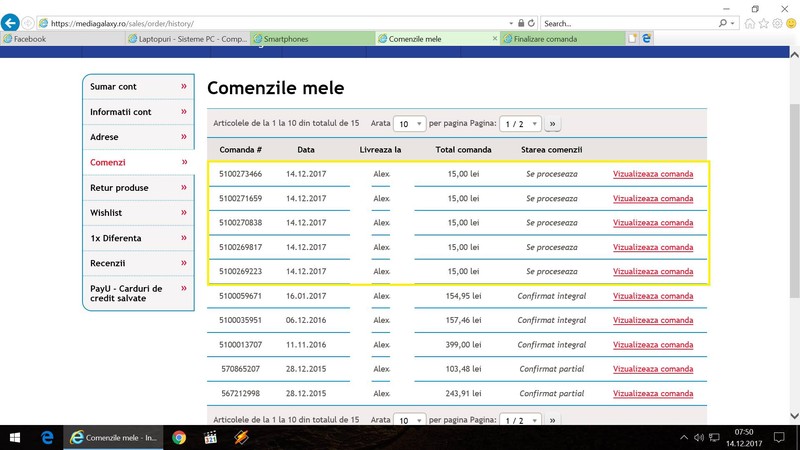Switch to the Finalizare comanda tab

pos(563,39)
